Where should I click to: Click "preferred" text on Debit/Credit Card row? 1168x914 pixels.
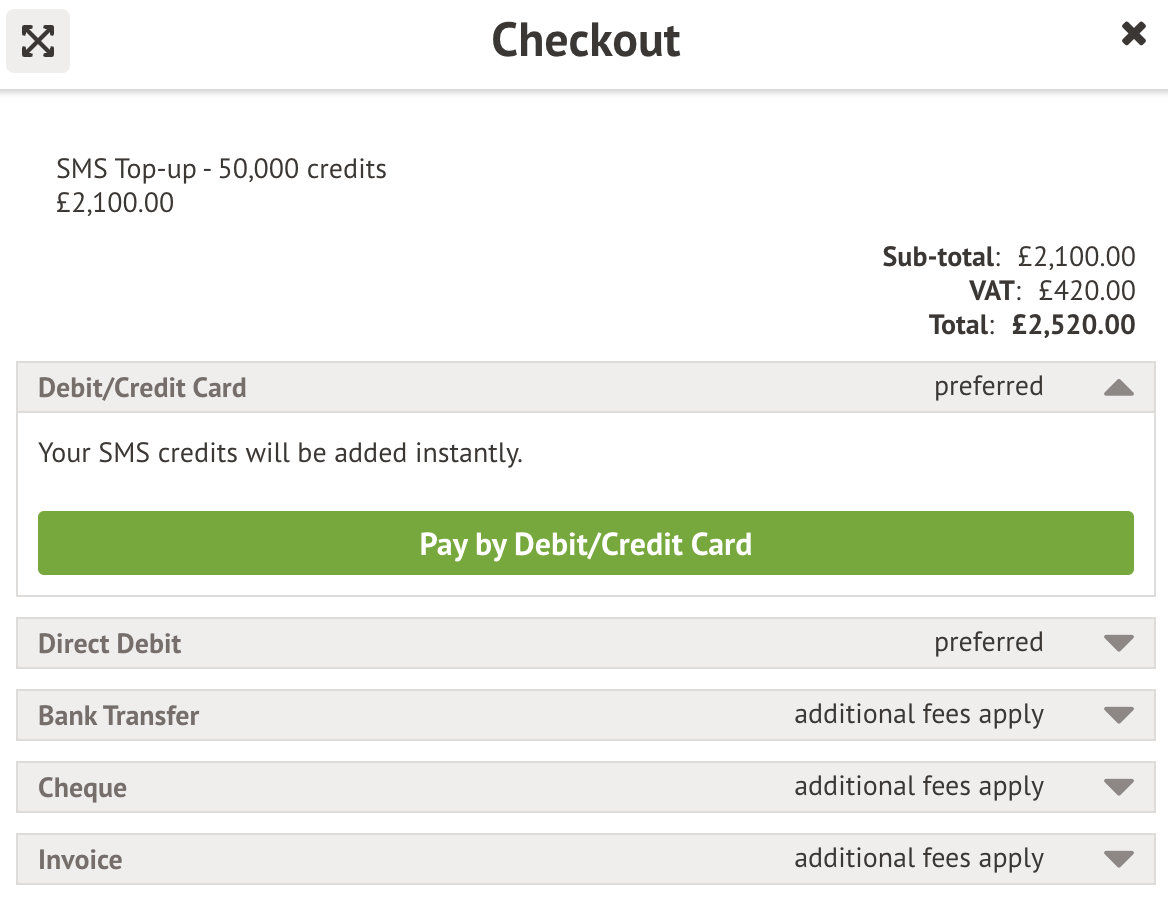988,387
